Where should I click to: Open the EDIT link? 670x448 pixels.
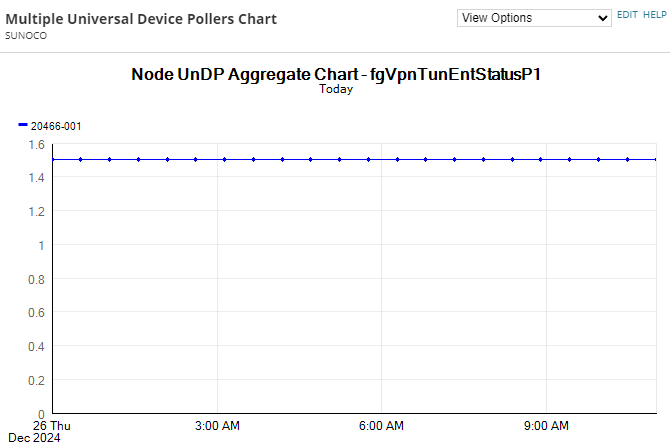627,15
